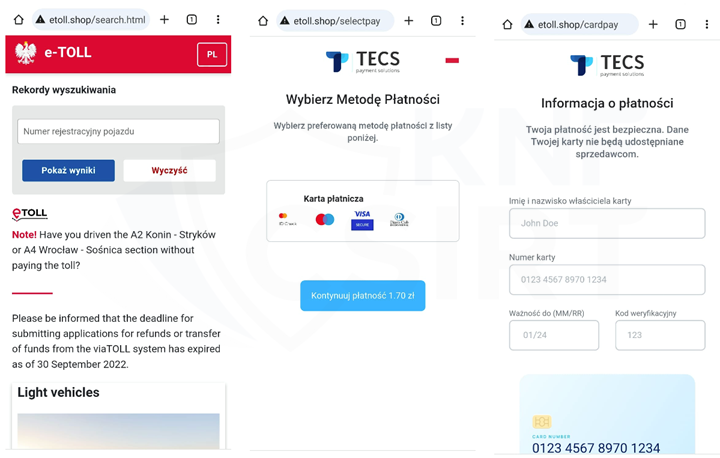This screenshot has height=458, width=720.
Task: Open three-dot menu in selectpay browser
Action: [x=462, y=21]
